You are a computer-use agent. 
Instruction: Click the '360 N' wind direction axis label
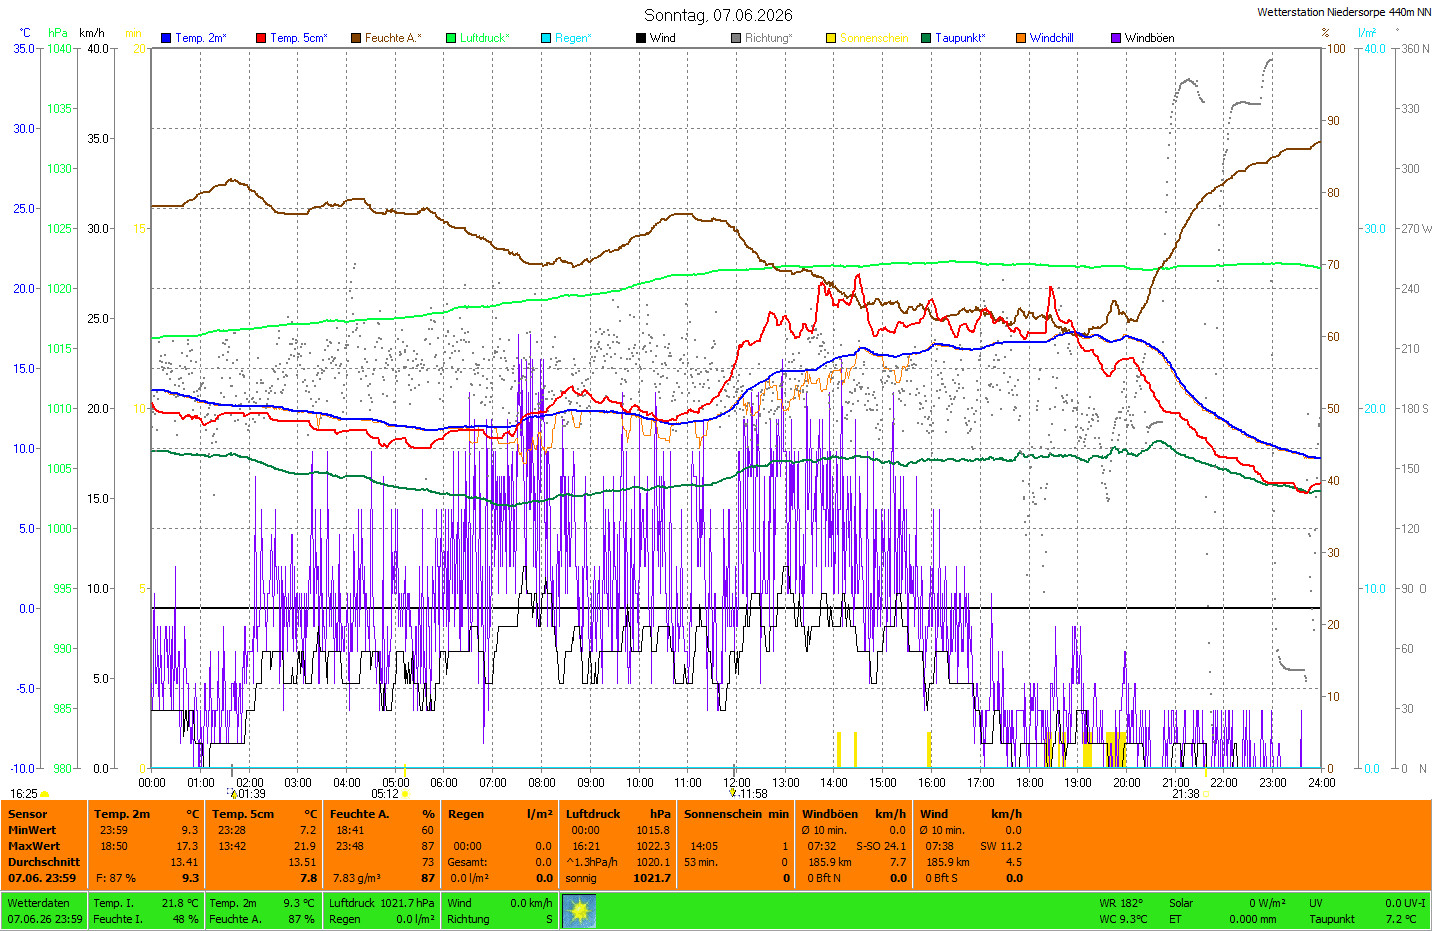pyautogui.click(x=1415, y=49)
